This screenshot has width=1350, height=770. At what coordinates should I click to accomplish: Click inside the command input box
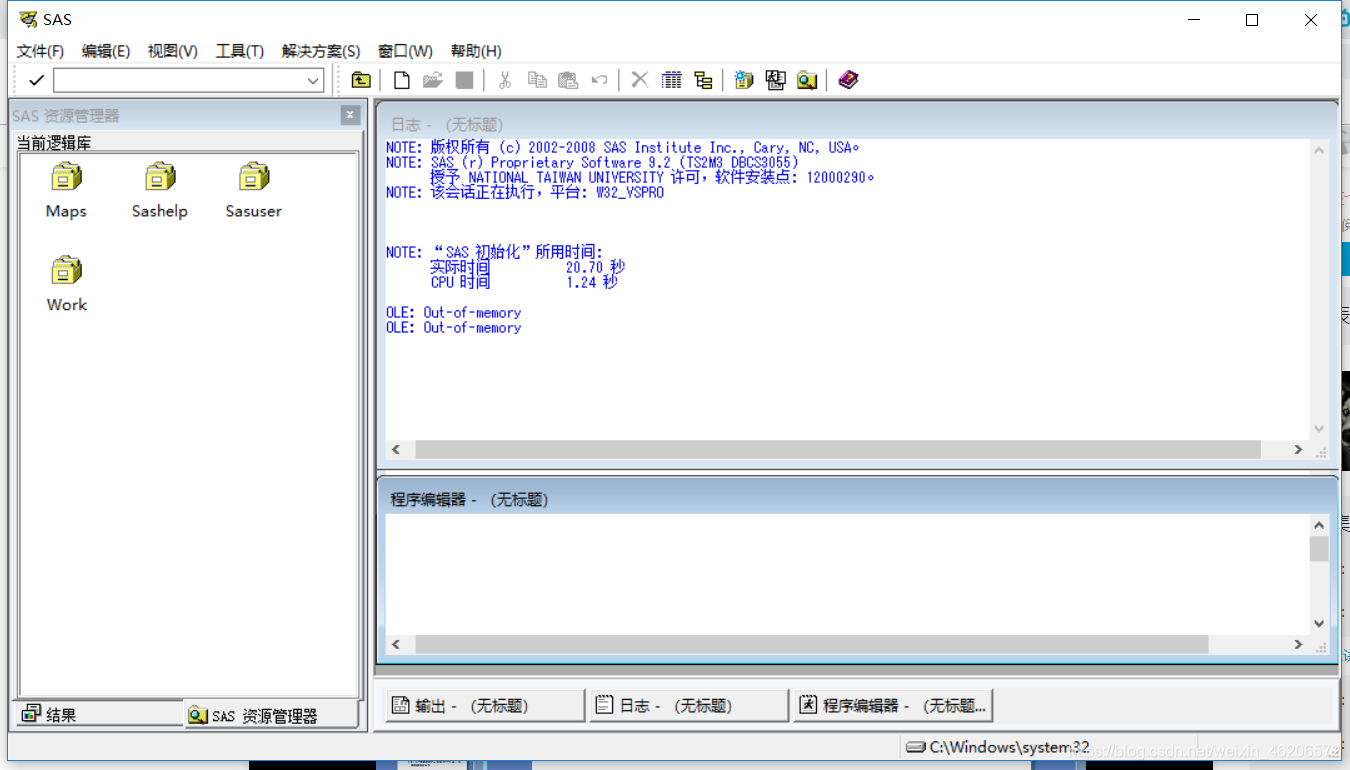pos(179,81)
